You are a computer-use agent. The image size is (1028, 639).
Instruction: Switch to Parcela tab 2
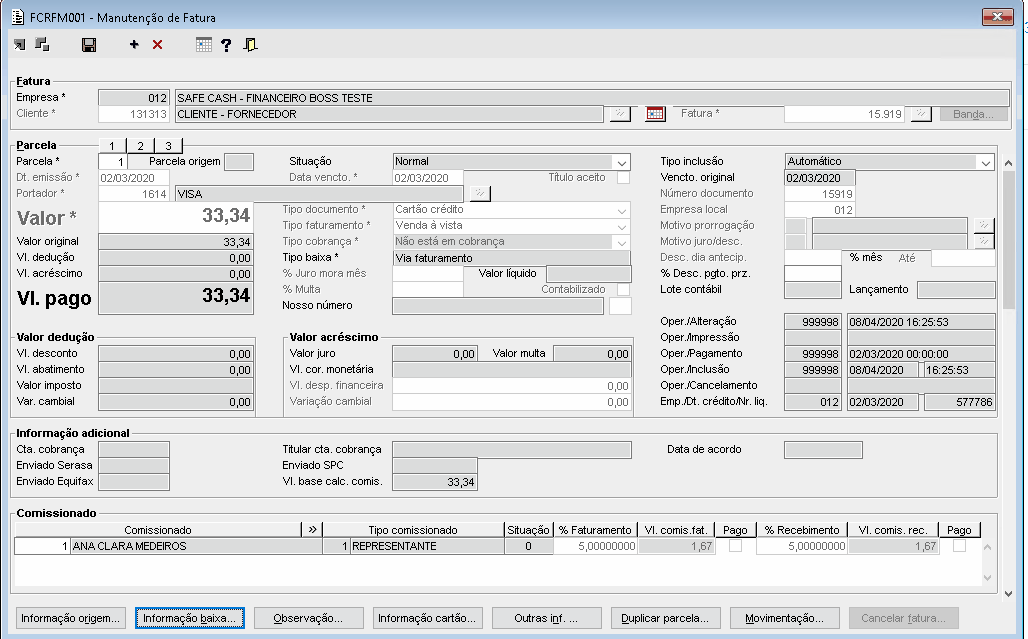[x=141, y=146]
